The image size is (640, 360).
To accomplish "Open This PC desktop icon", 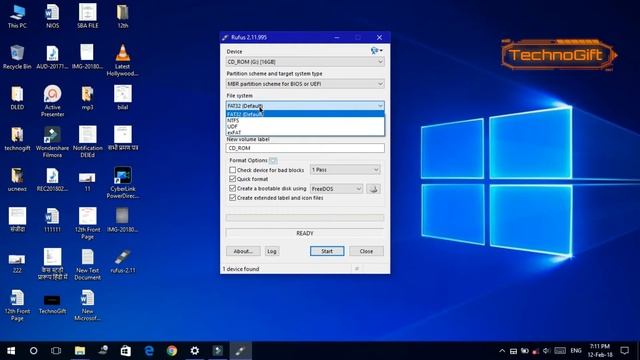I will coord(17,16).
